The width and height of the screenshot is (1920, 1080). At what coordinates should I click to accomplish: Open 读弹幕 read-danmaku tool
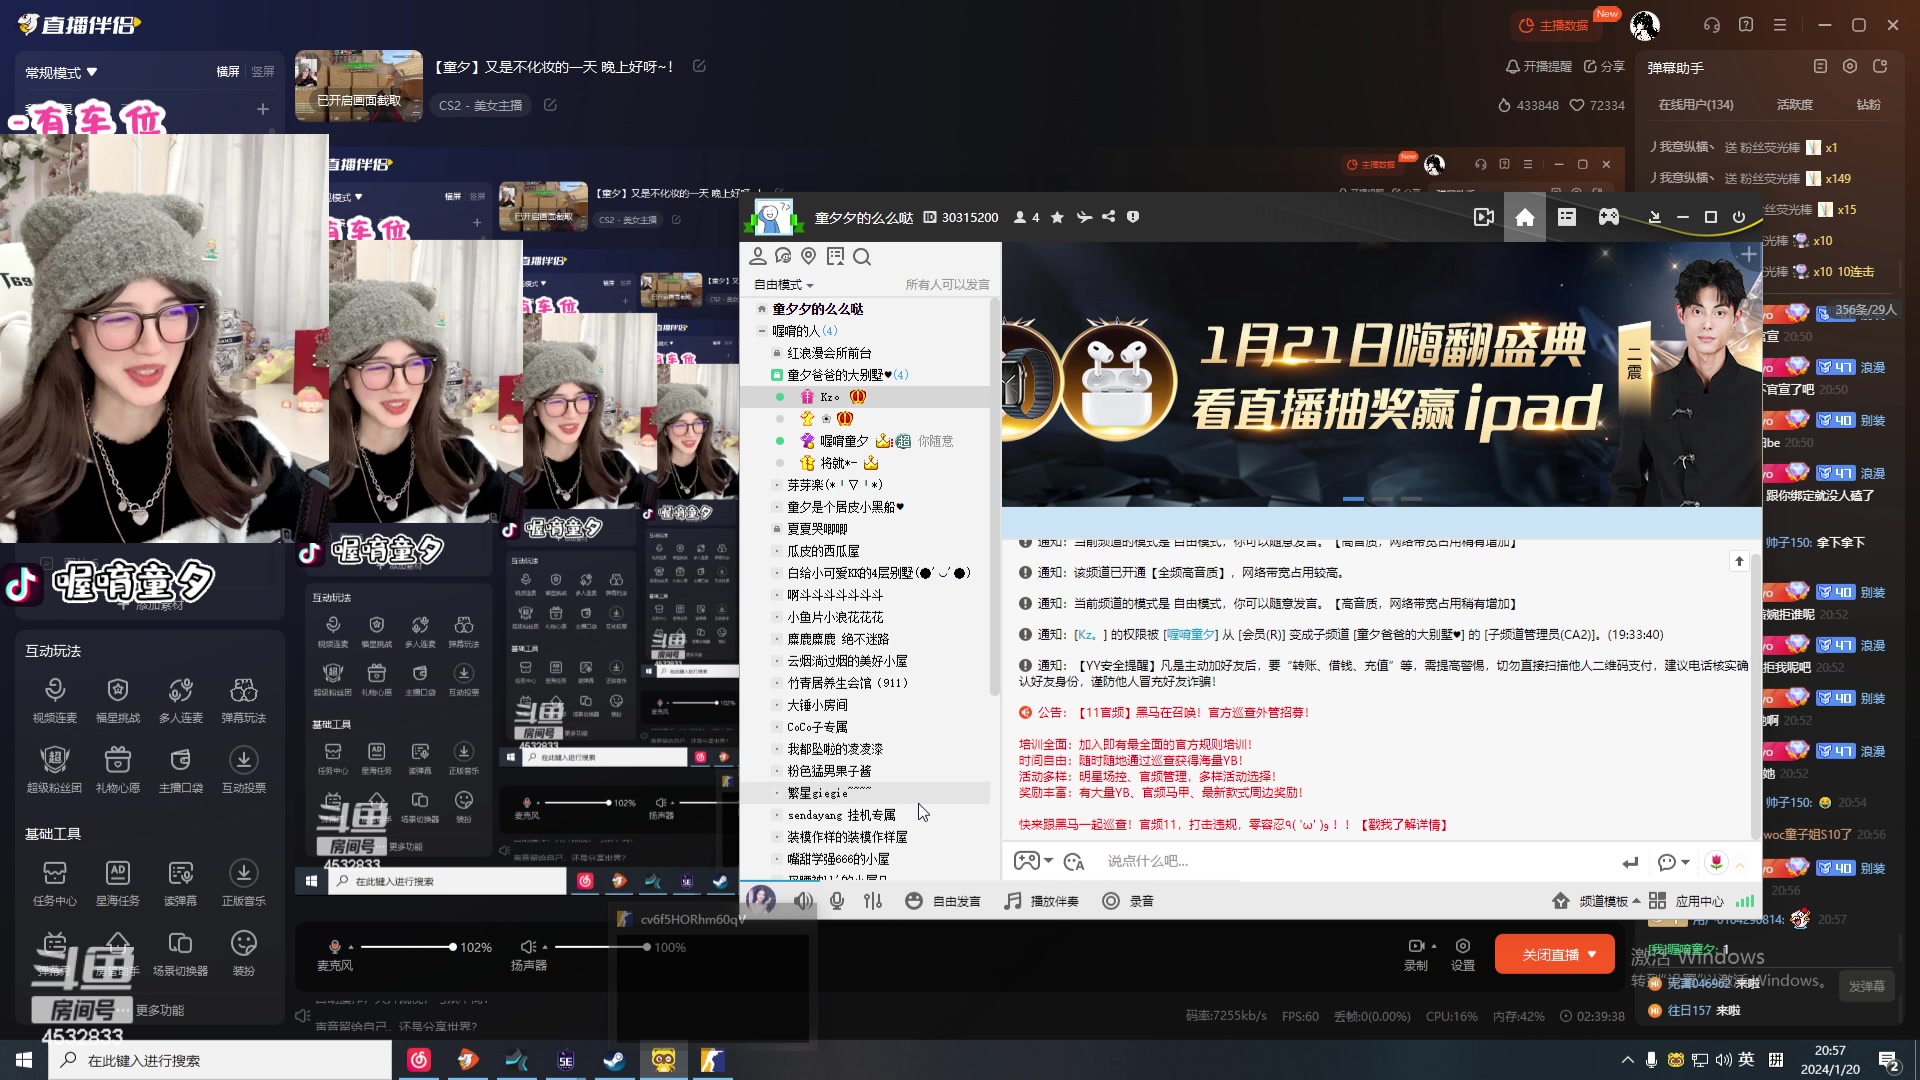(181, 882)
